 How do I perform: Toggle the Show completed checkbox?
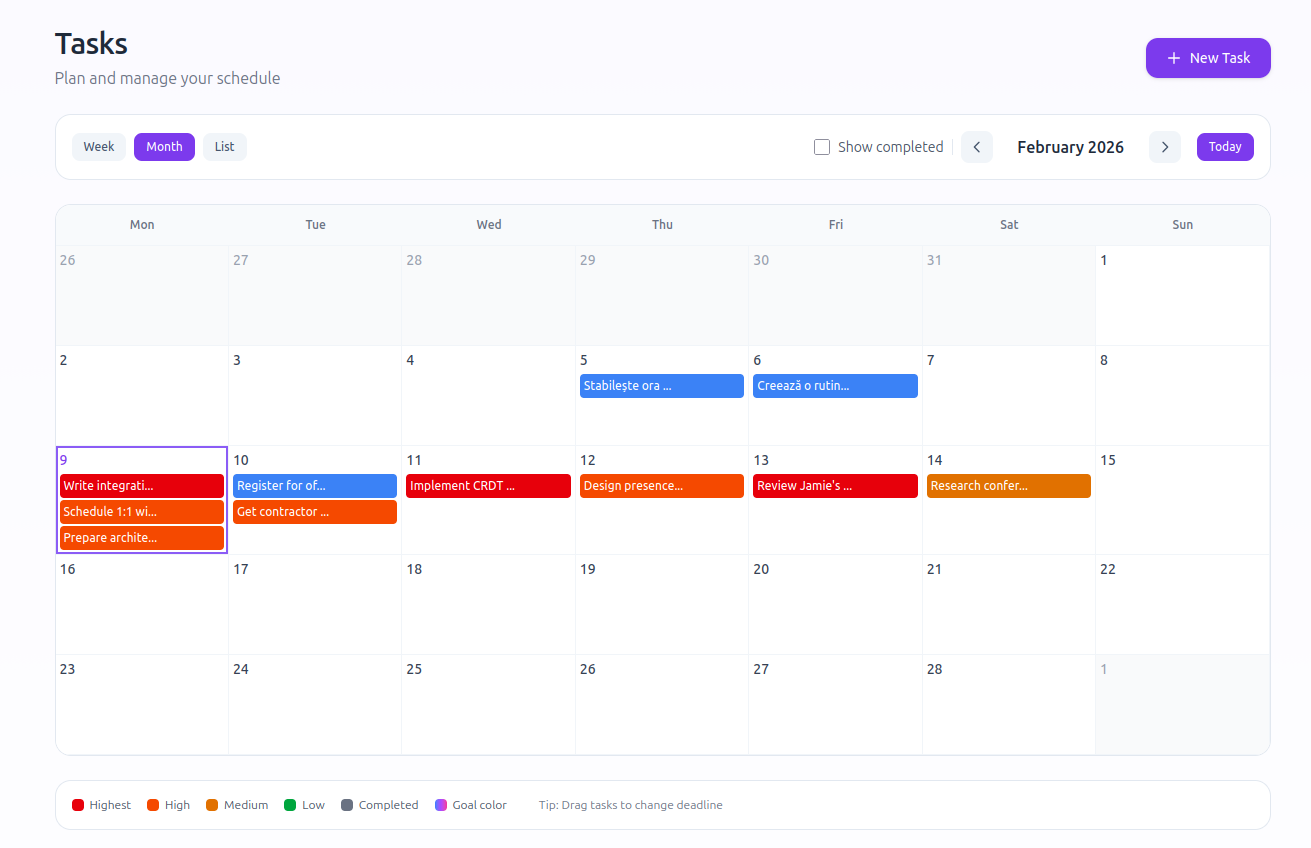[x=822, y=147]
